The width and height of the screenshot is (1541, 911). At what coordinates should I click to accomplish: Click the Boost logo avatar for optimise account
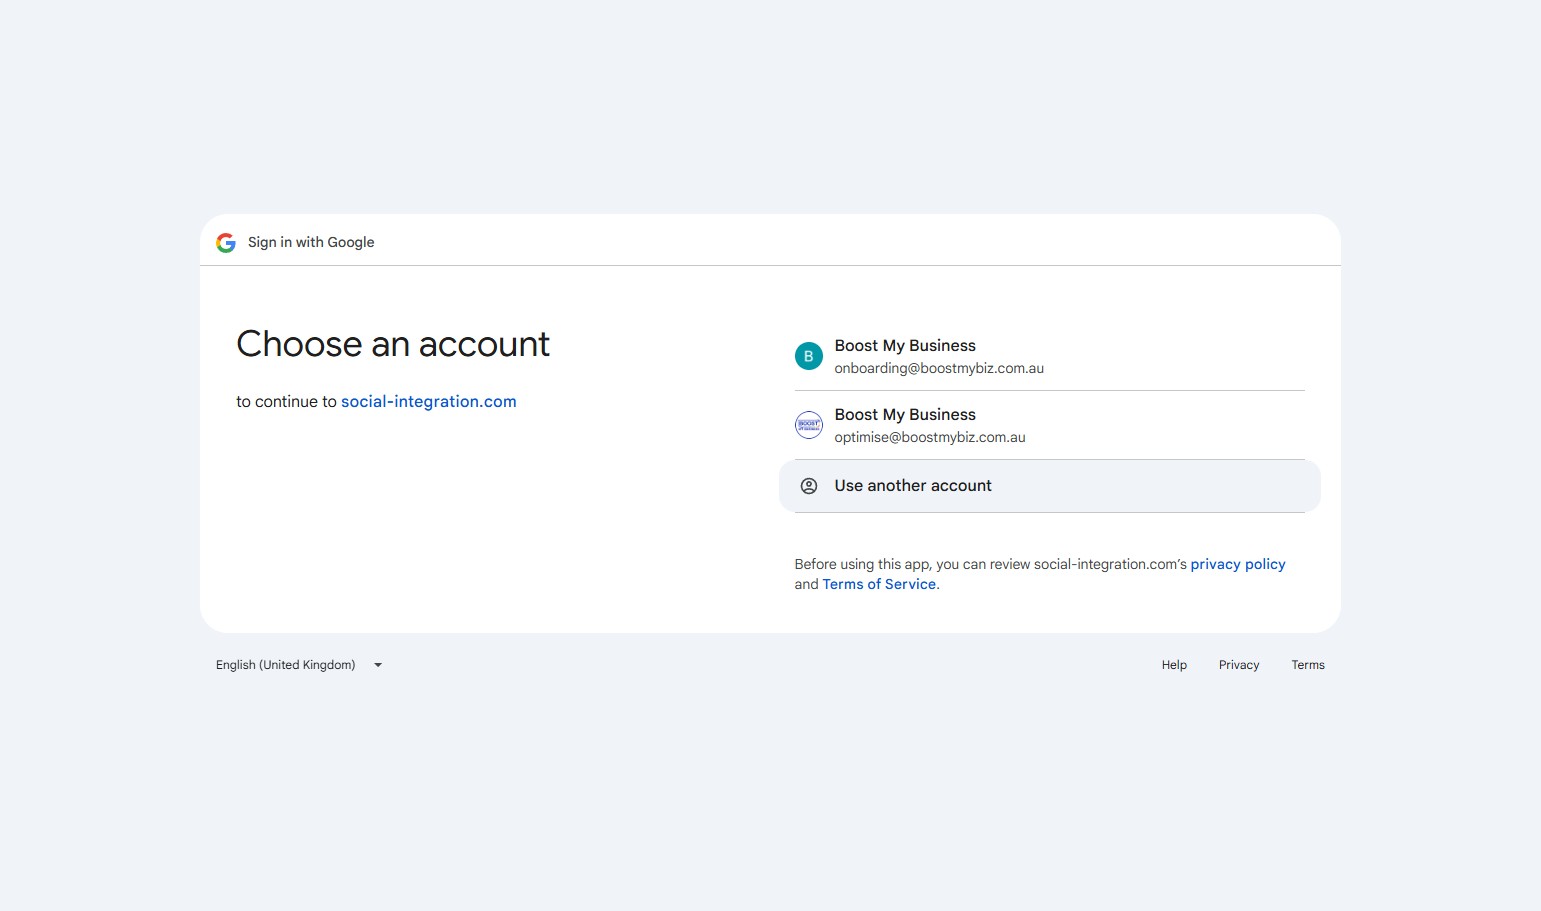click(x=808, y=425)
